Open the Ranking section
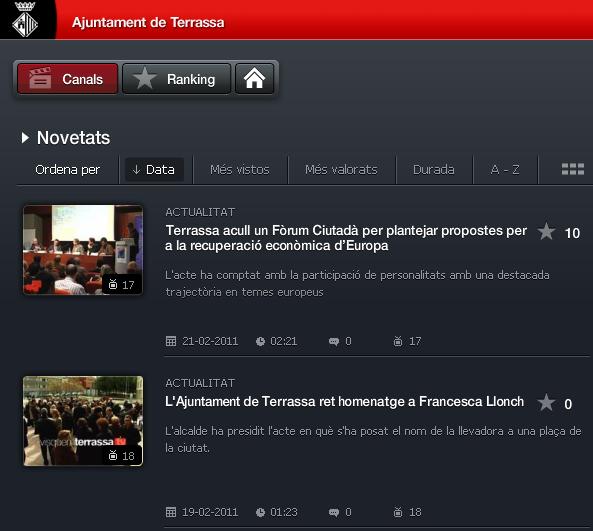The width and height of the screenshot is (593, 531). (177, 79)
